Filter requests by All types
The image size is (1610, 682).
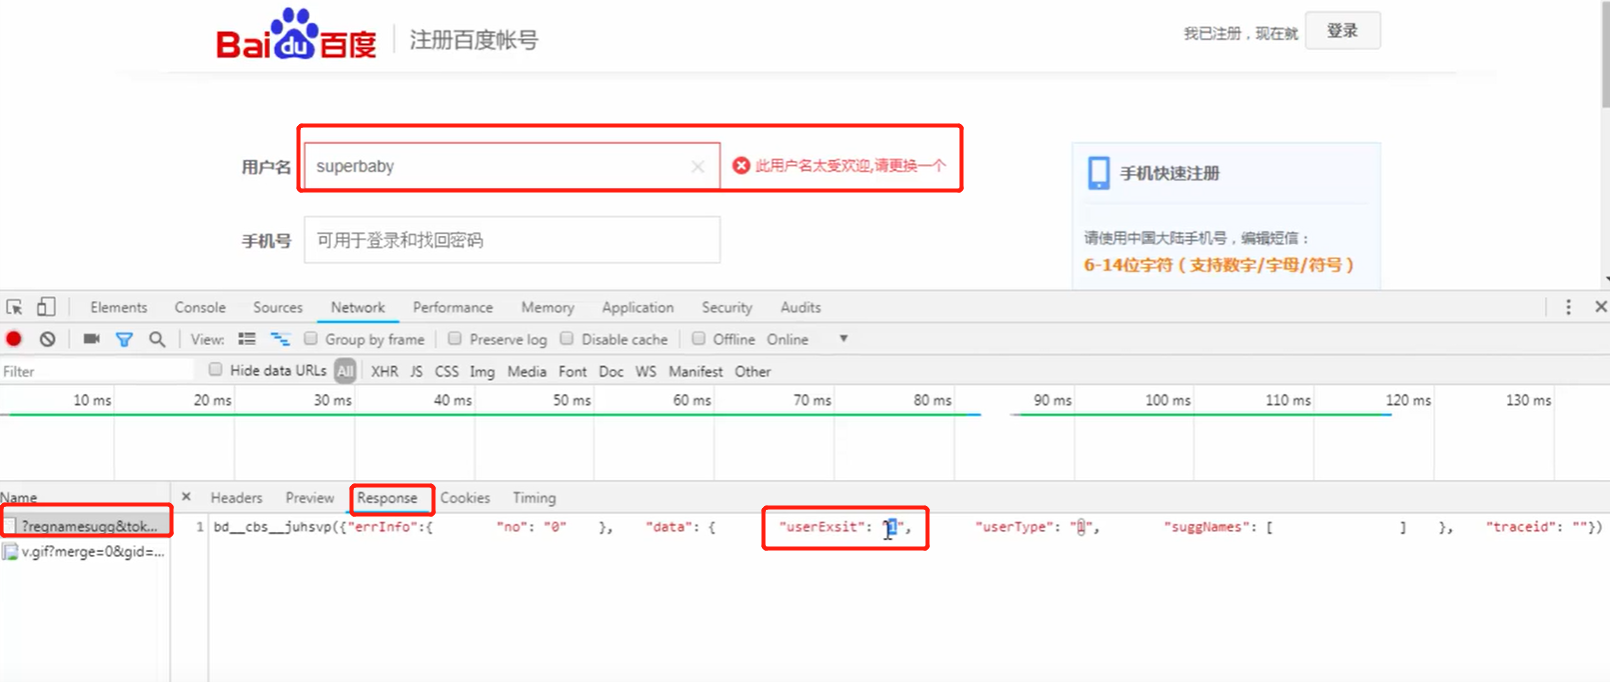click(x=345, y=371)
